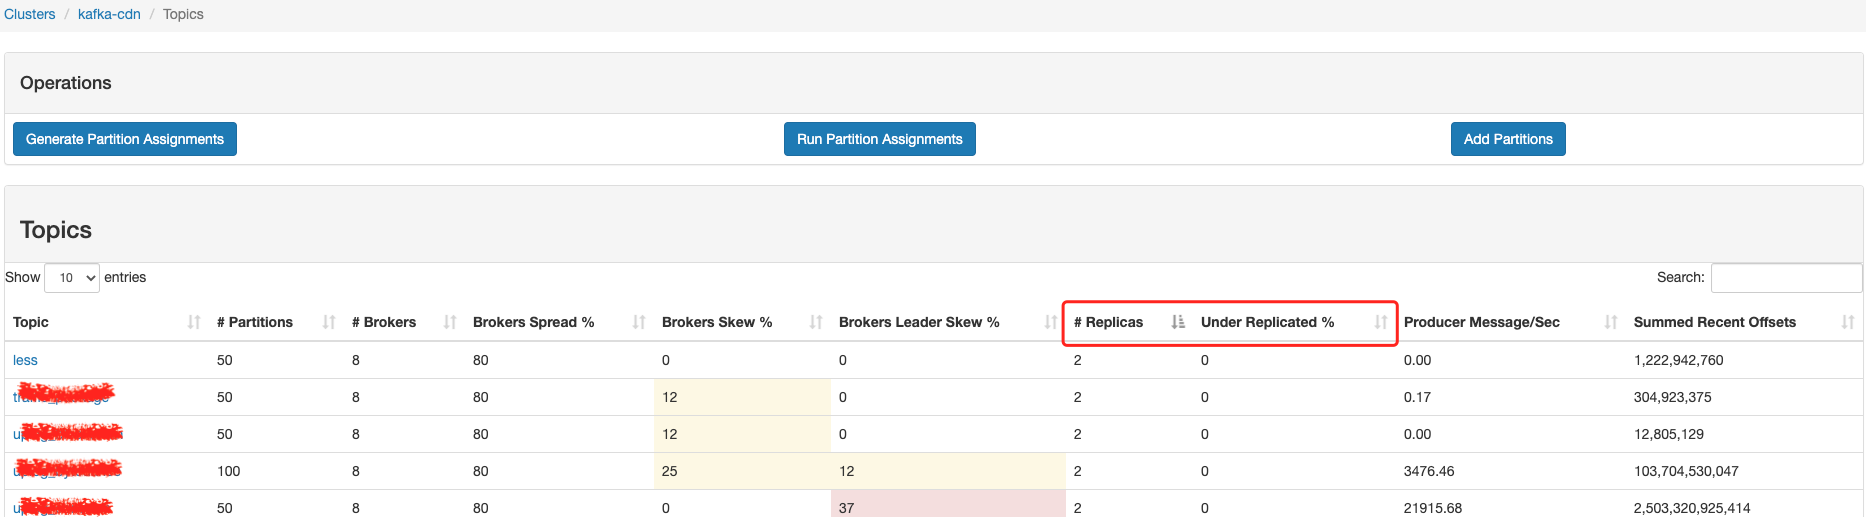
Task: Sort by Brokers Spread % arrows icon
Action: tap(639, 322)
